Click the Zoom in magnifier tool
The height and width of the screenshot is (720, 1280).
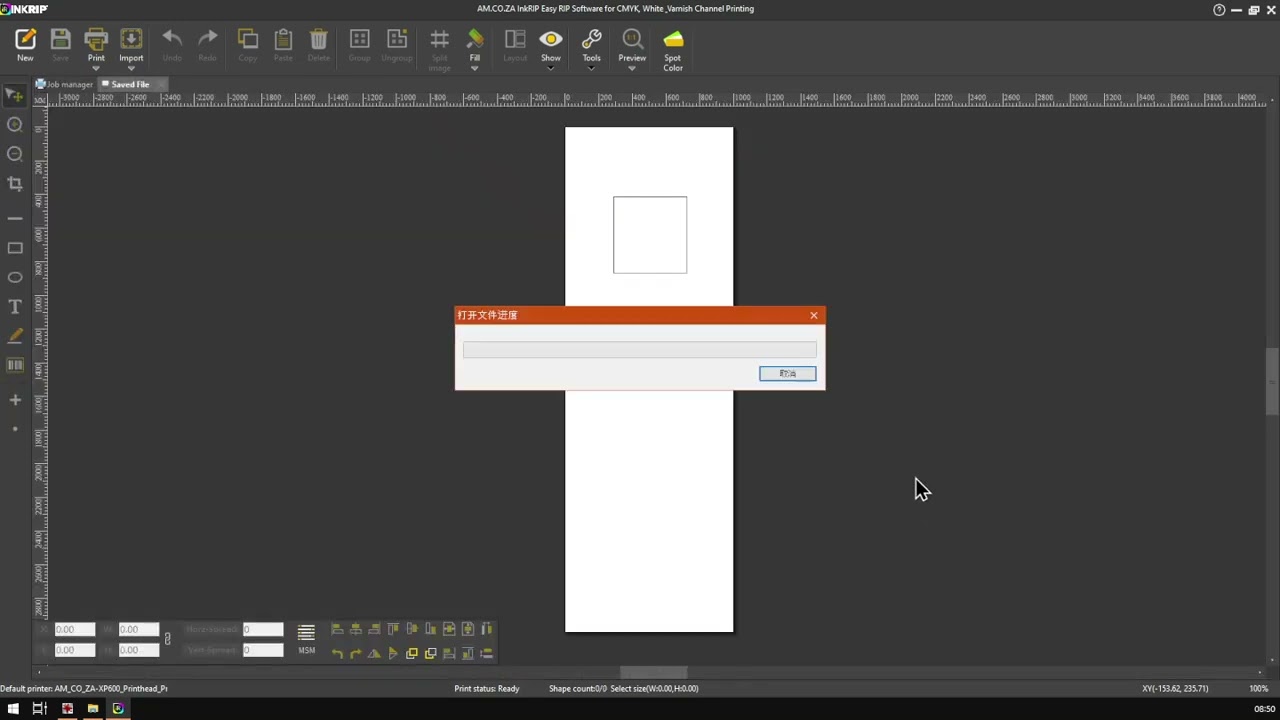pyautogui.click(x=15, y=125)
